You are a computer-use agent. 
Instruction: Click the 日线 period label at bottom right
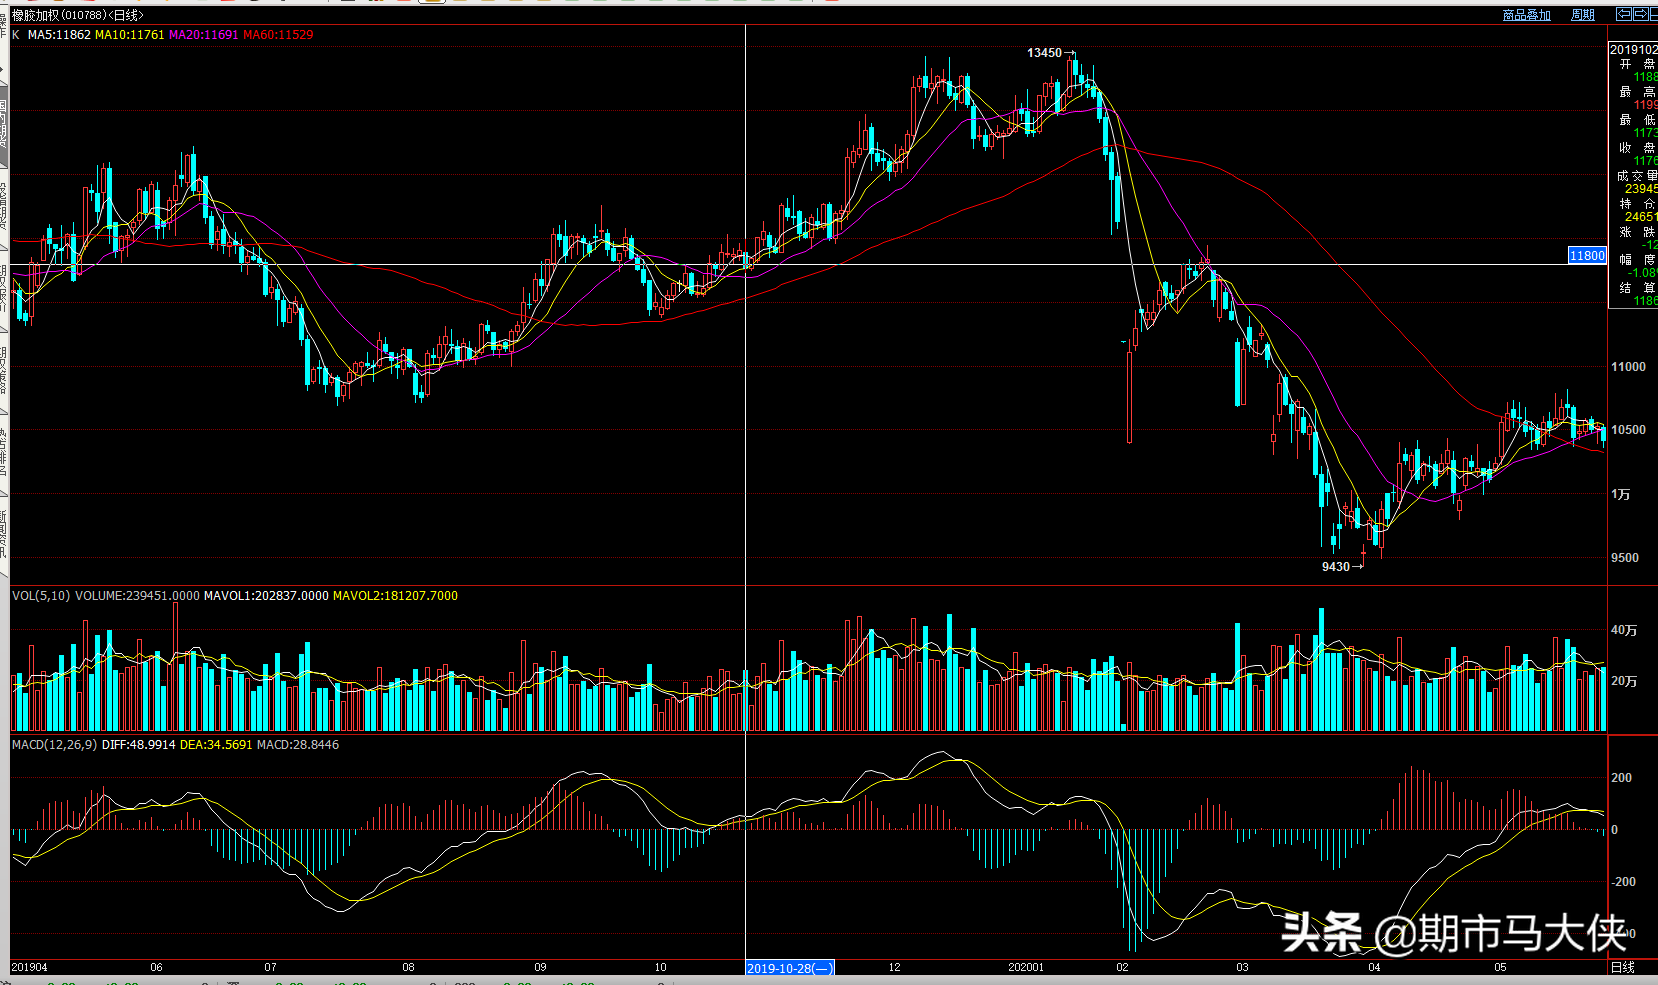coord(1623,967)
